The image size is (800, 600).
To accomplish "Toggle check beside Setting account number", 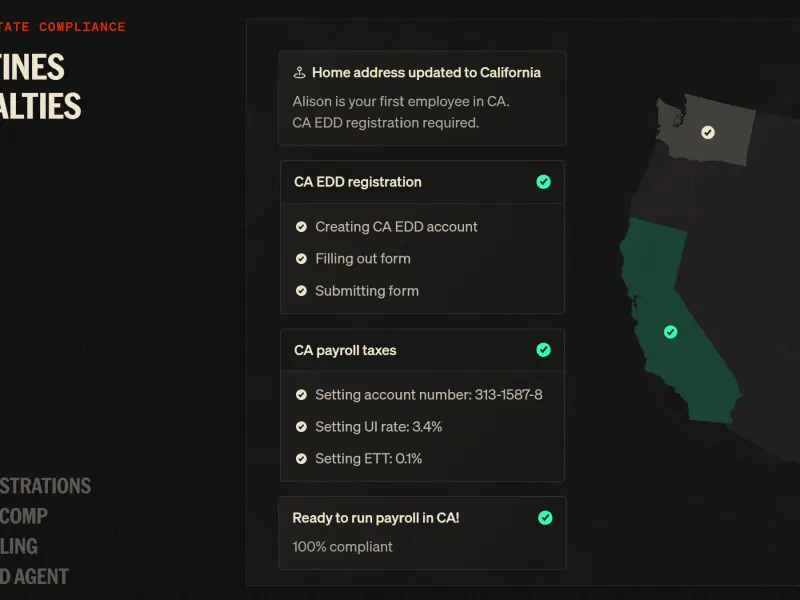I will tap(302, 394).
